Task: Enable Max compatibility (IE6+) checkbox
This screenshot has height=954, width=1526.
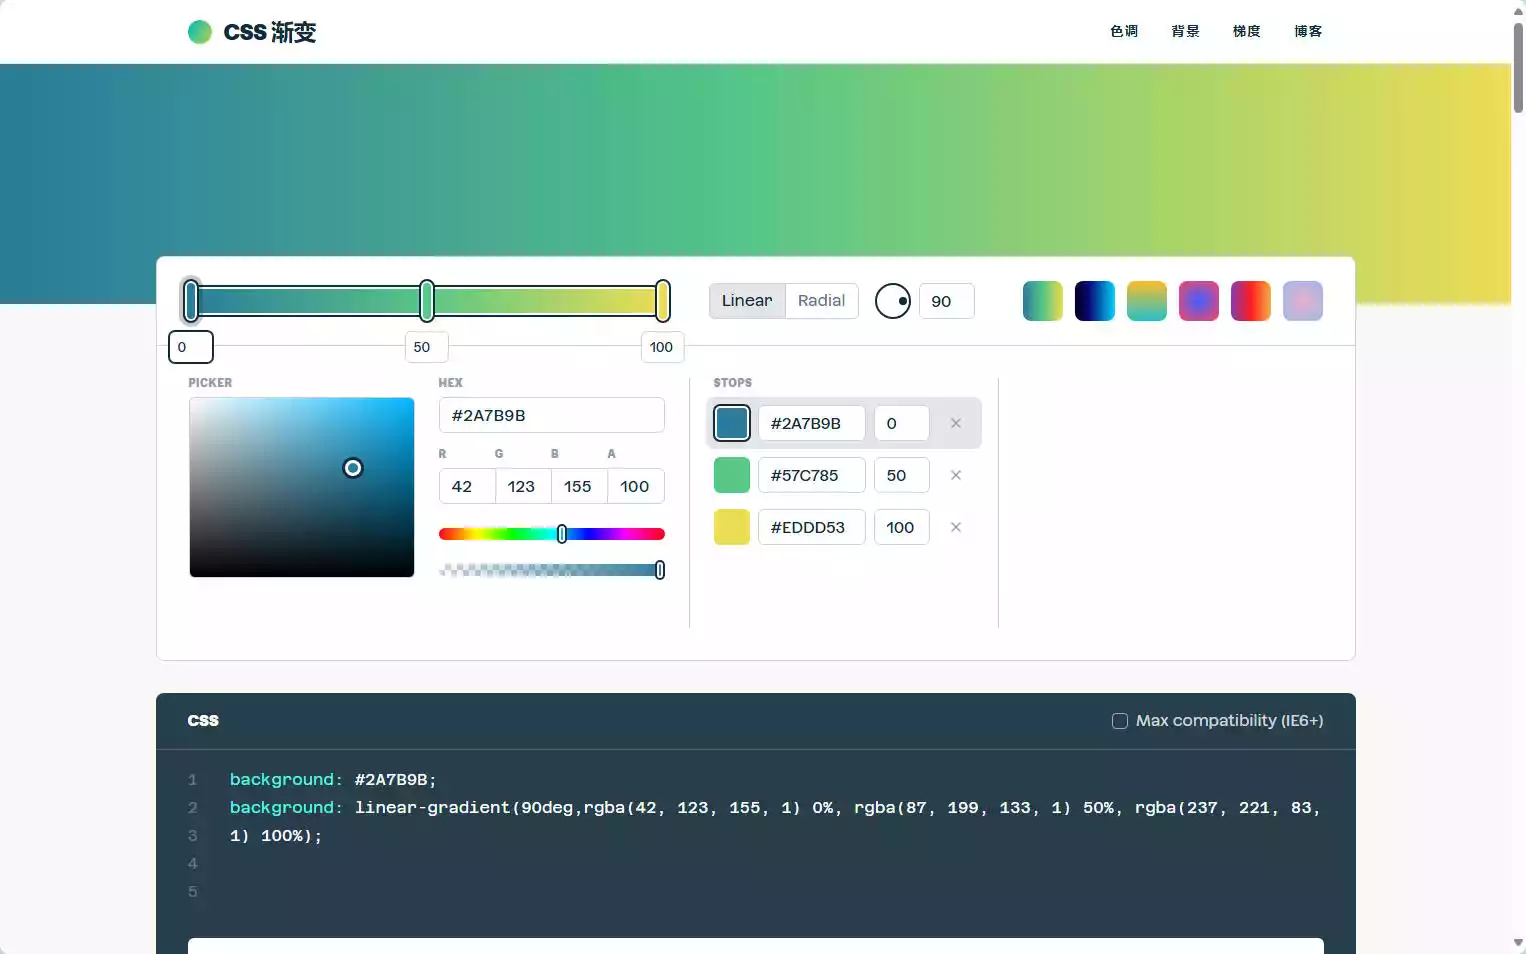Action: [1120, 721]
